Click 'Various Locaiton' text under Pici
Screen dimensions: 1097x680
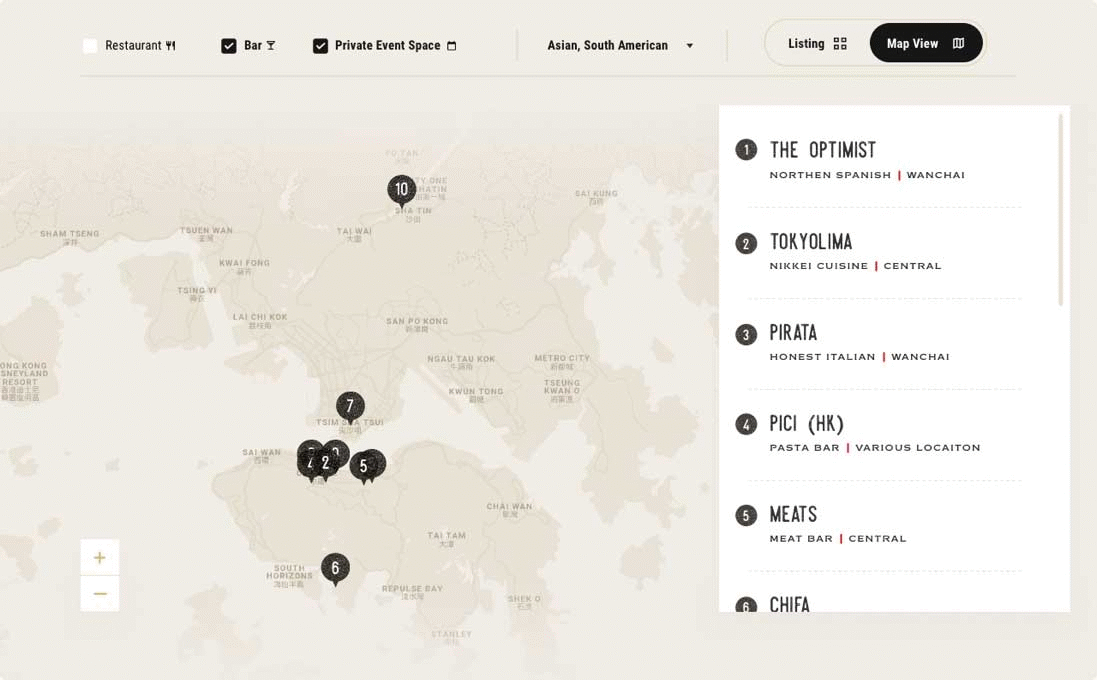click(x=918, y=448)
